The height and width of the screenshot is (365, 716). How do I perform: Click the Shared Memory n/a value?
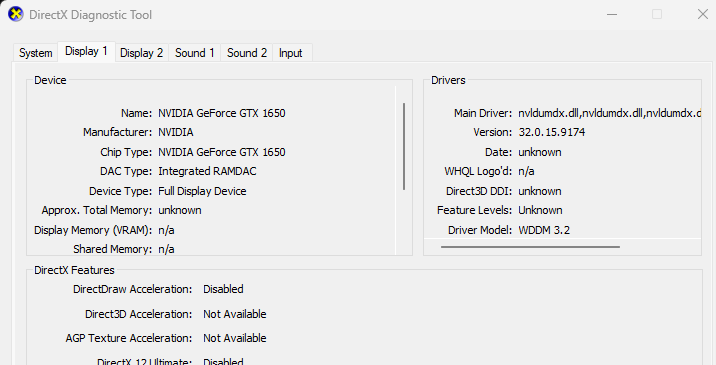166,249
